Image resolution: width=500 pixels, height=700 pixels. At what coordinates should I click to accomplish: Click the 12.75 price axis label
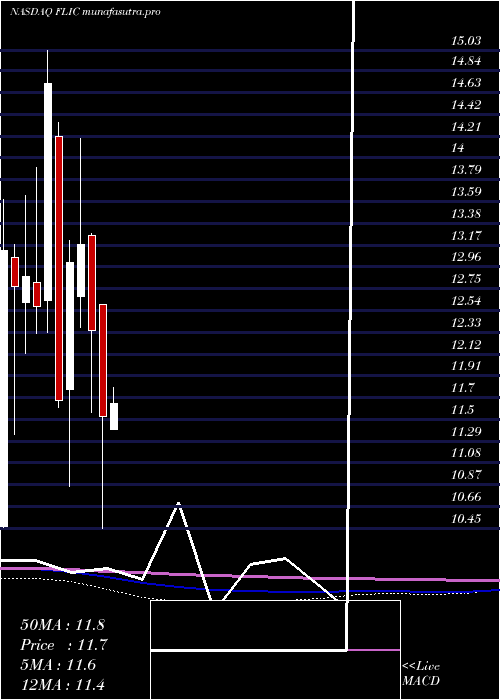click(466, 279)
